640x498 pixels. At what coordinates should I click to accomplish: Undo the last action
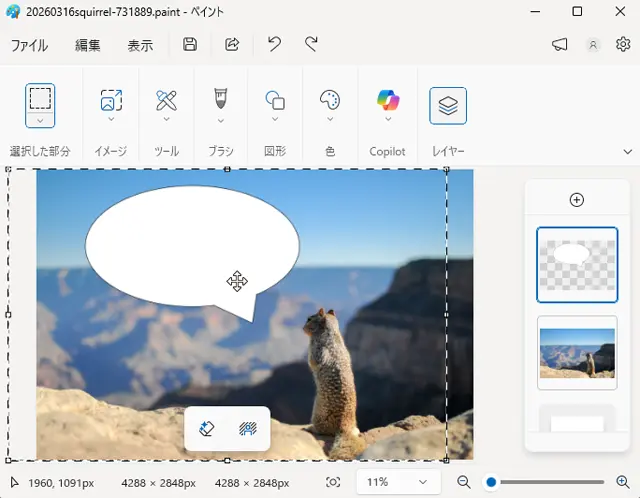tap(274, 44)
